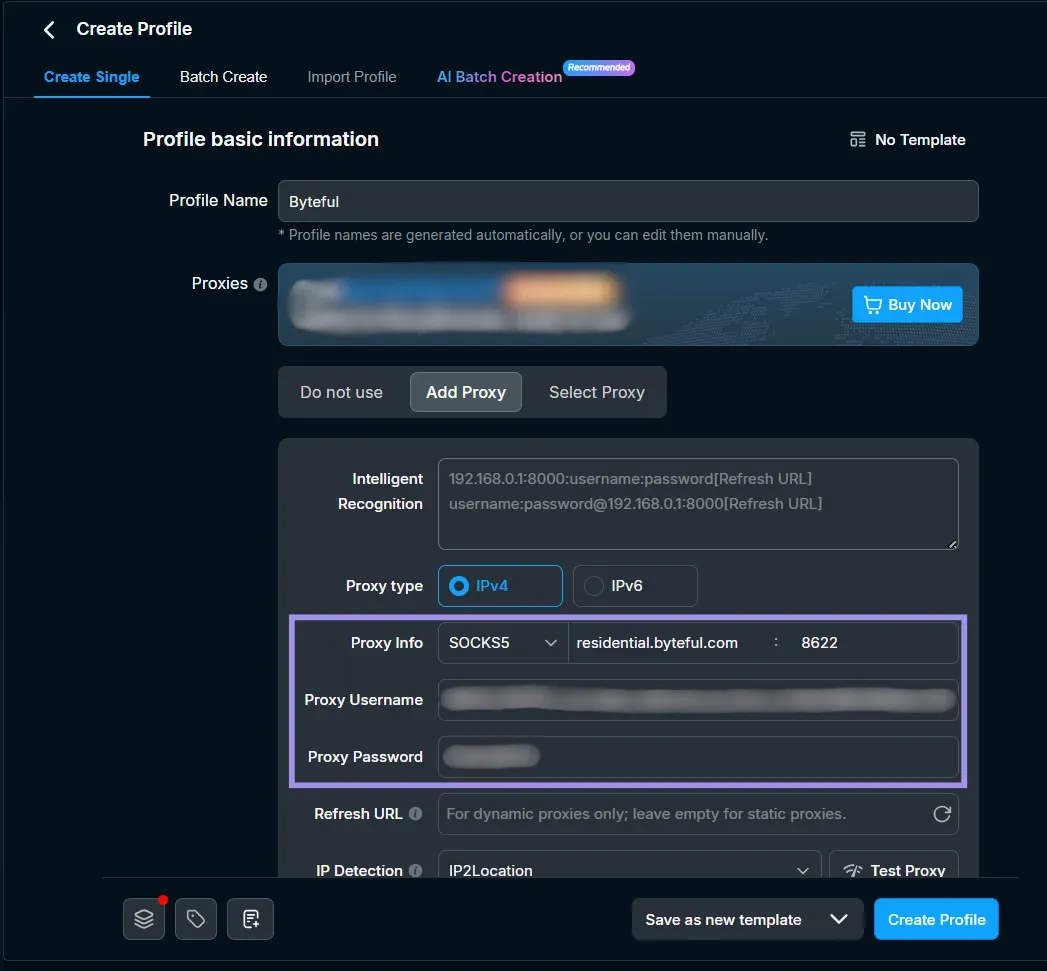The image size is (1047, 971).
Task: Switch to Create Single tab
Action: click(91, 77)
